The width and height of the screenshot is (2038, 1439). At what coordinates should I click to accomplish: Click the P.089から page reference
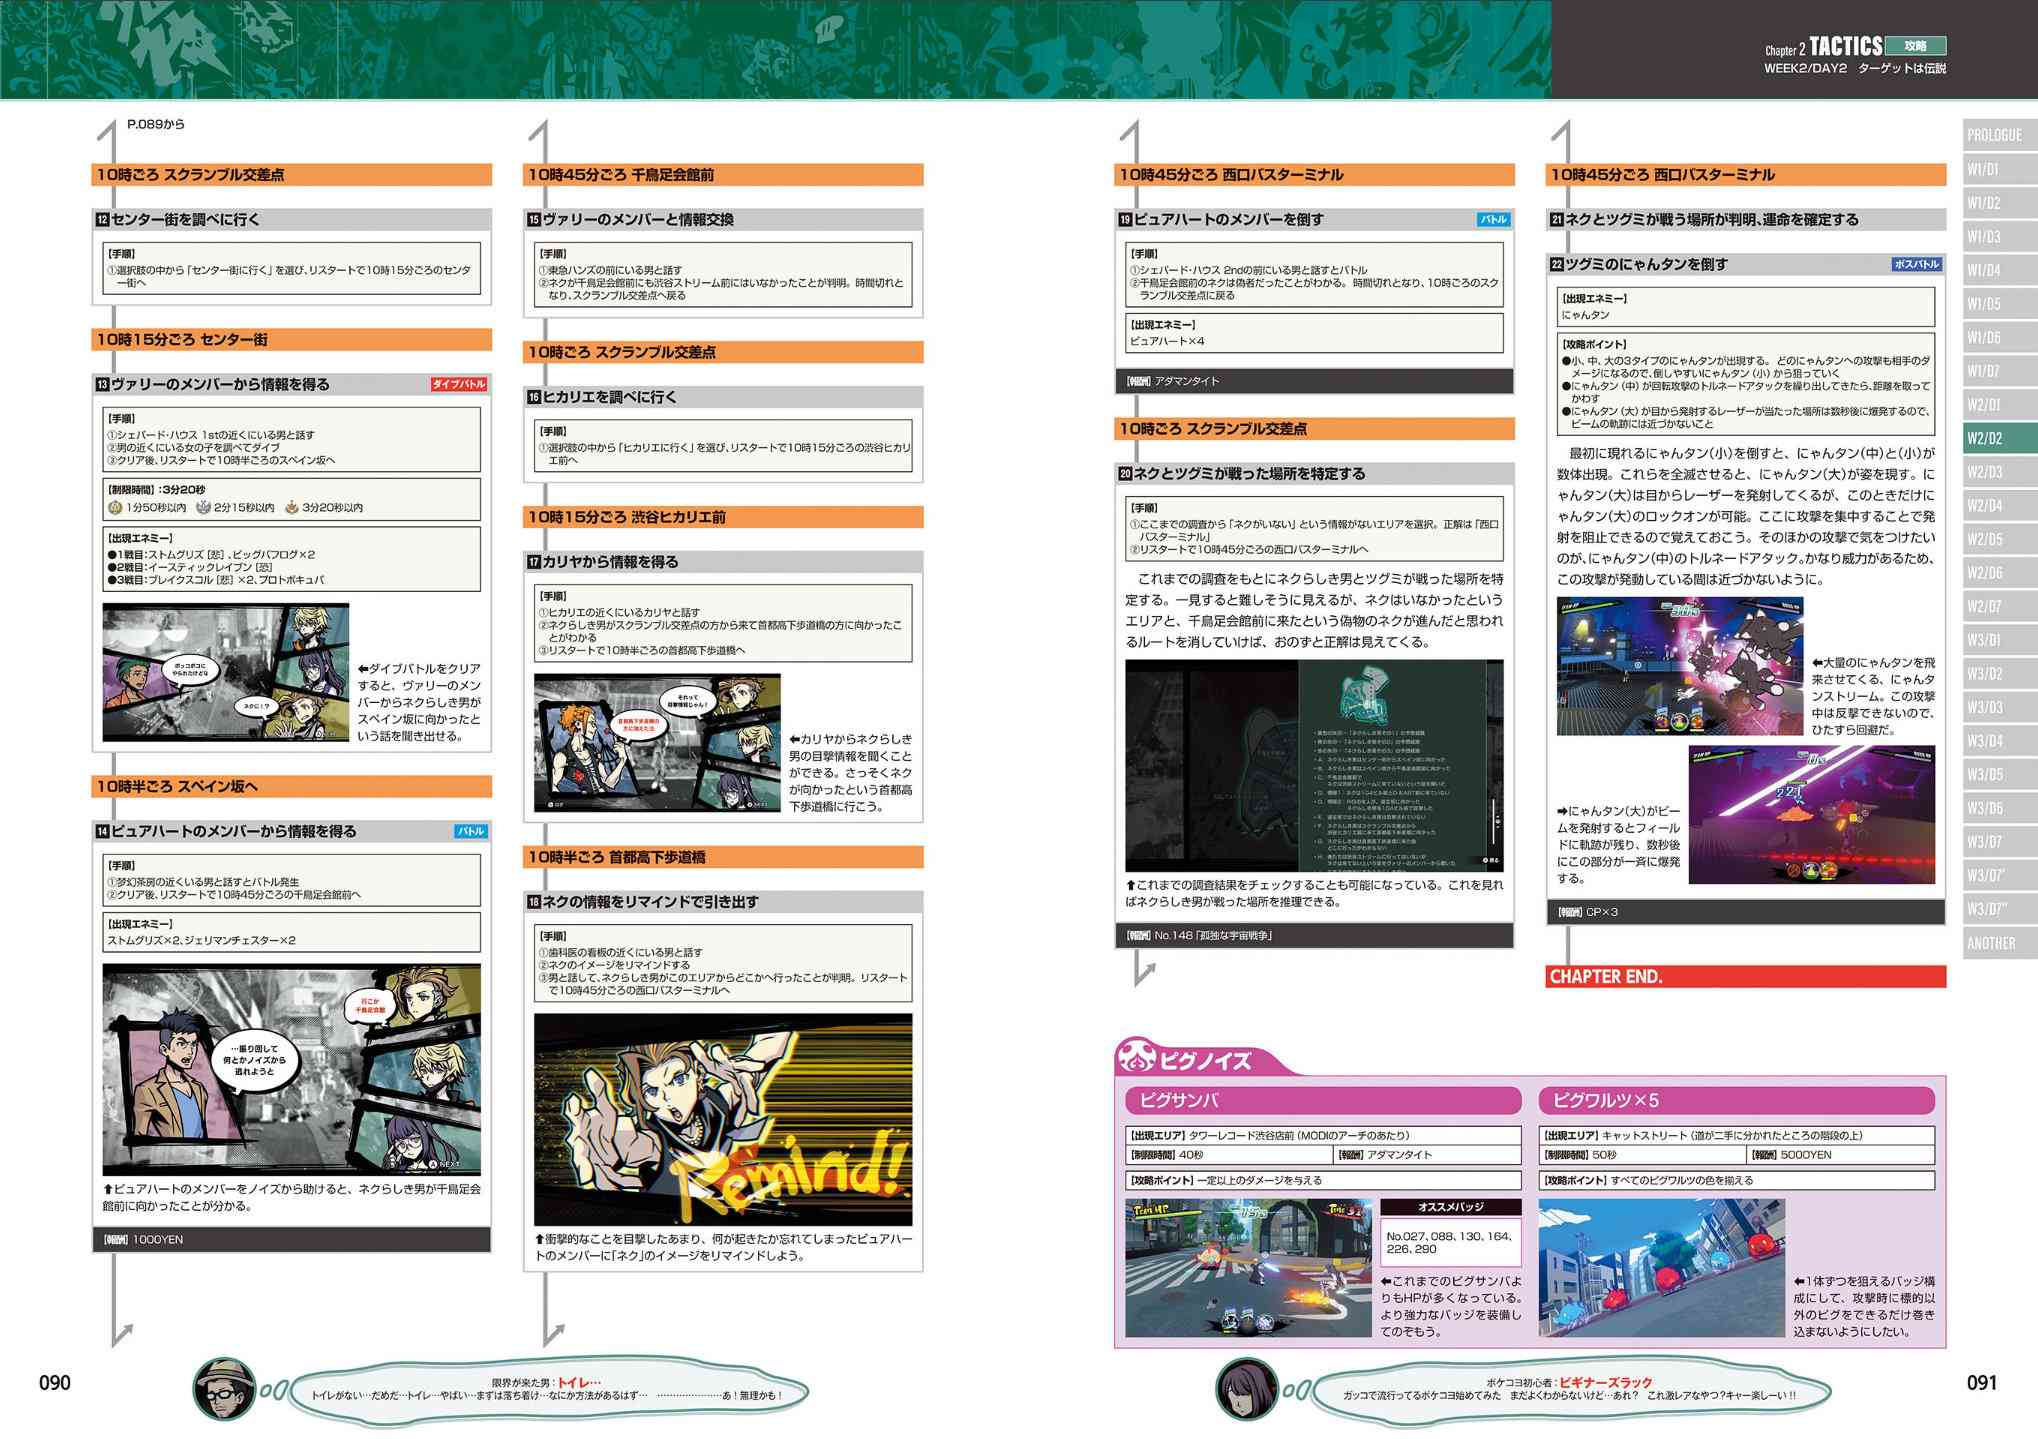(156, 125)
